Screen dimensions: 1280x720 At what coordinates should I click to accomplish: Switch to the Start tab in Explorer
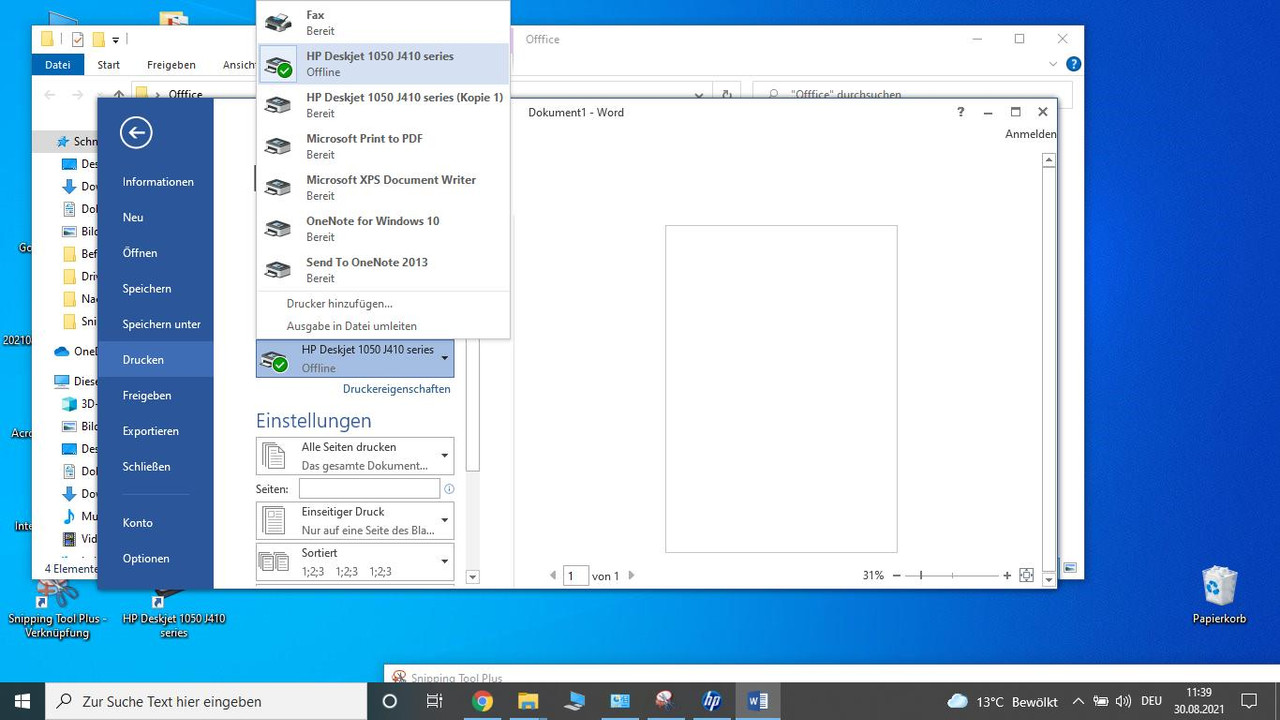pyautogui.click(x=109, y=65)
